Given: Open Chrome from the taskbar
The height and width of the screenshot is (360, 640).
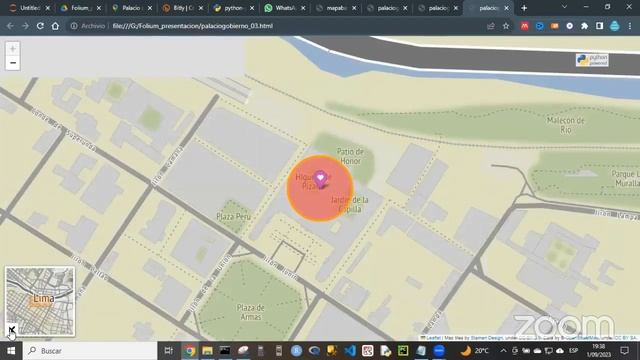Looking at the screenshot, I should tap(190, 351).
